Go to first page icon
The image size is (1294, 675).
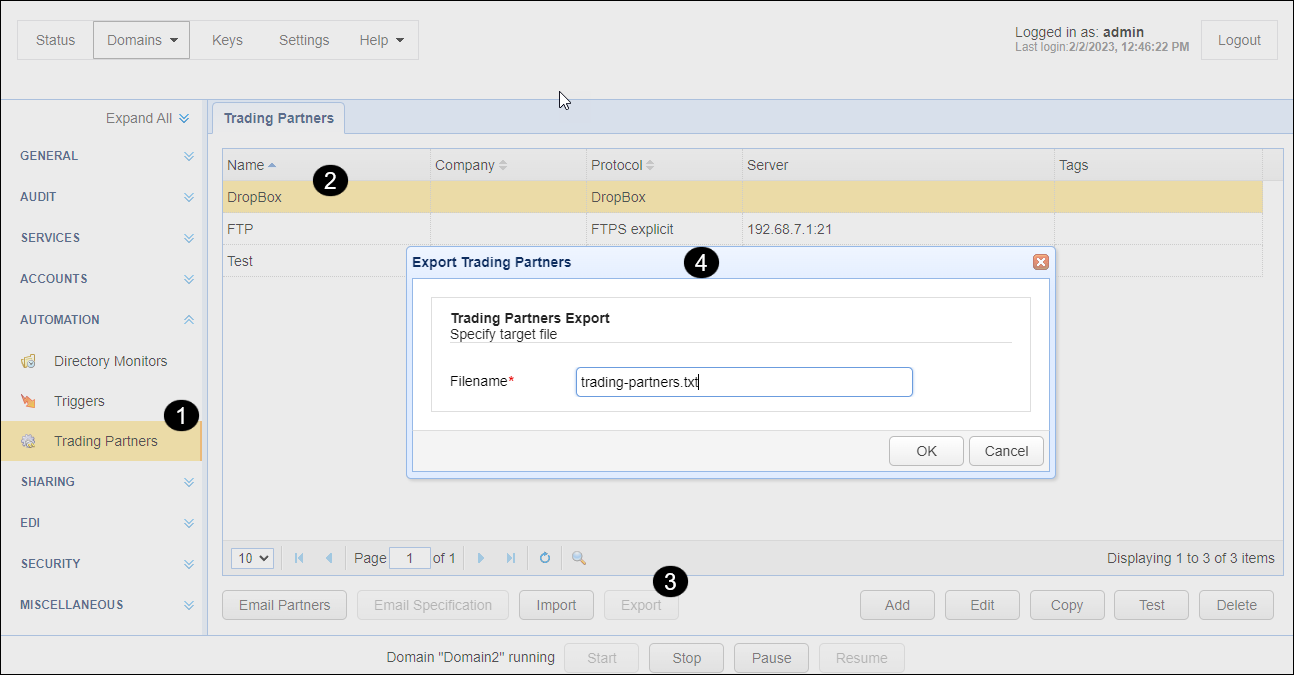coord(299,558)
